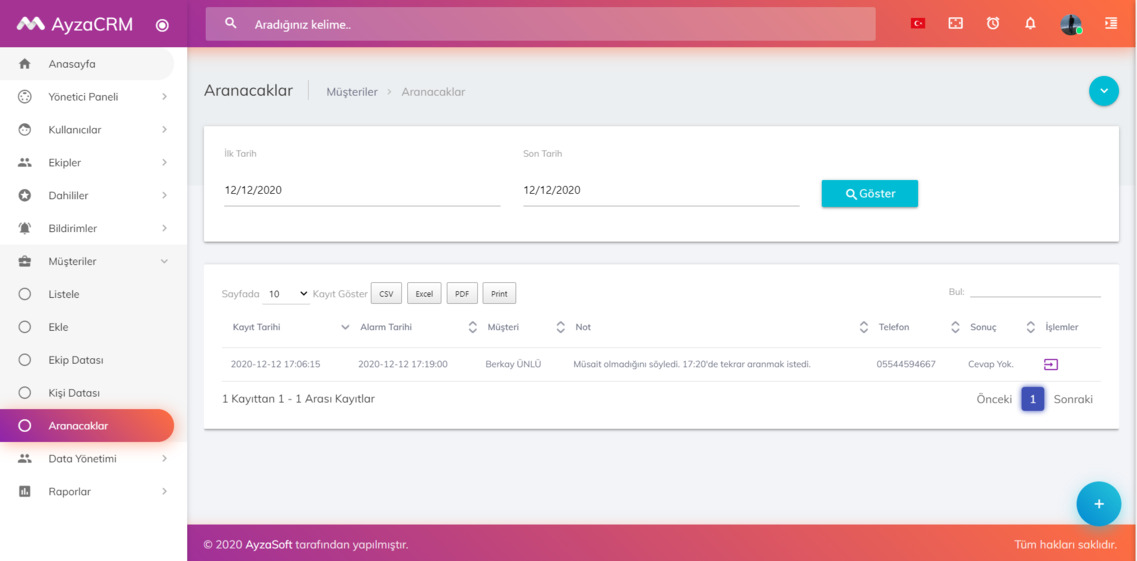Click the Turkish flag language icon
This screenshot has height=561, width=1137.
(917, 23)
